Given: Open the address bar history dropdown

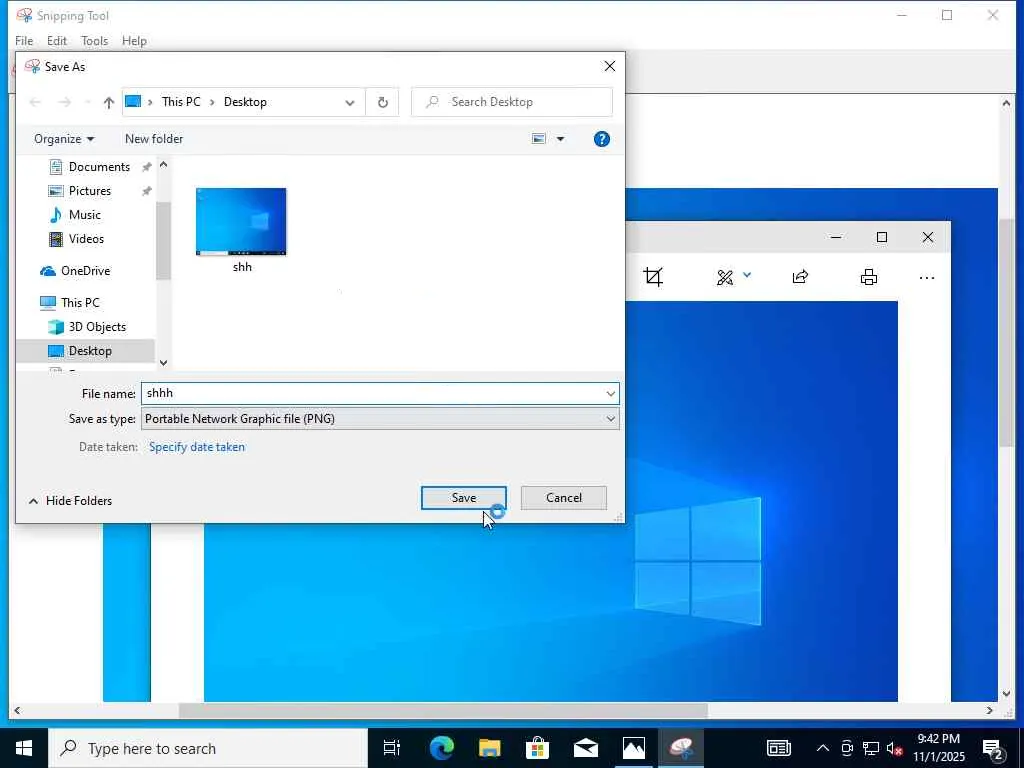Looking at the screenshot, I should coord(350,103).
